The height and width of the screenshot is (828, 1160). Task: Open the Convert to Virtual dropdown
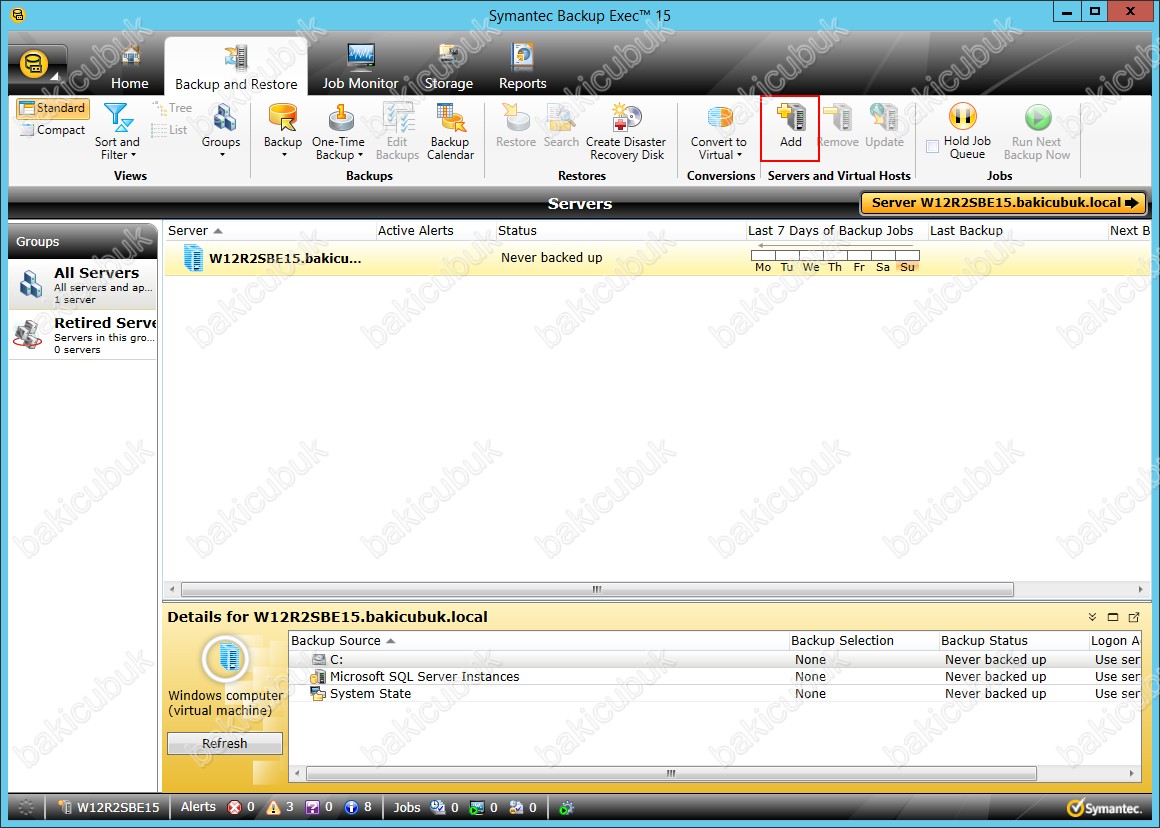pyautogui.click(x=719, y=132)
